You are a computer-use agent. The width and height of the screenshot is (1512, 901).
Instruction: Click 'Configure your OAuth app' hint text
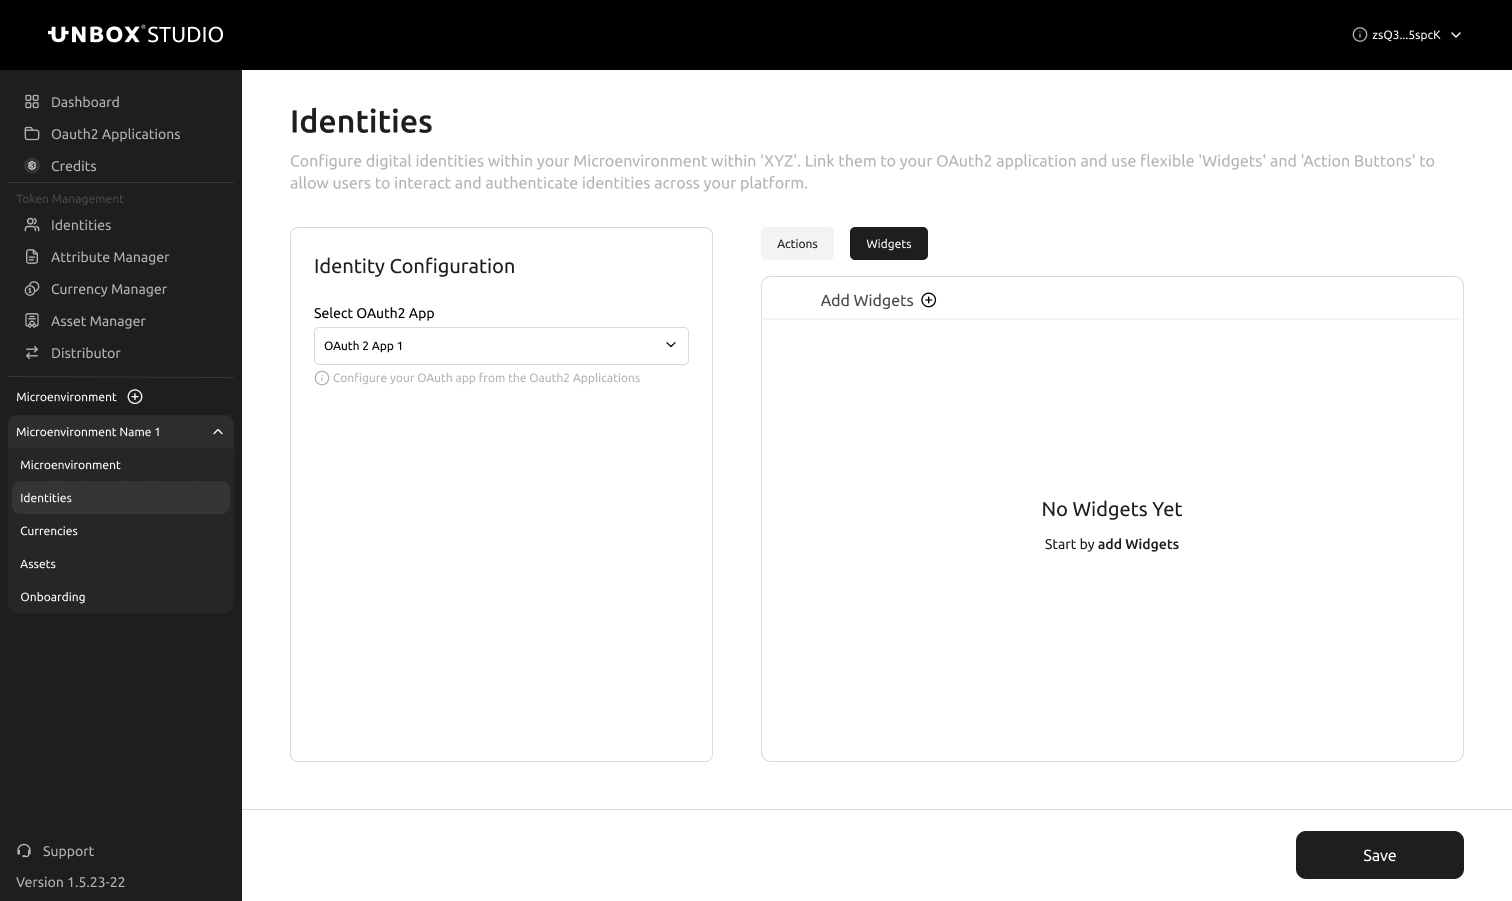click(486, 378)
